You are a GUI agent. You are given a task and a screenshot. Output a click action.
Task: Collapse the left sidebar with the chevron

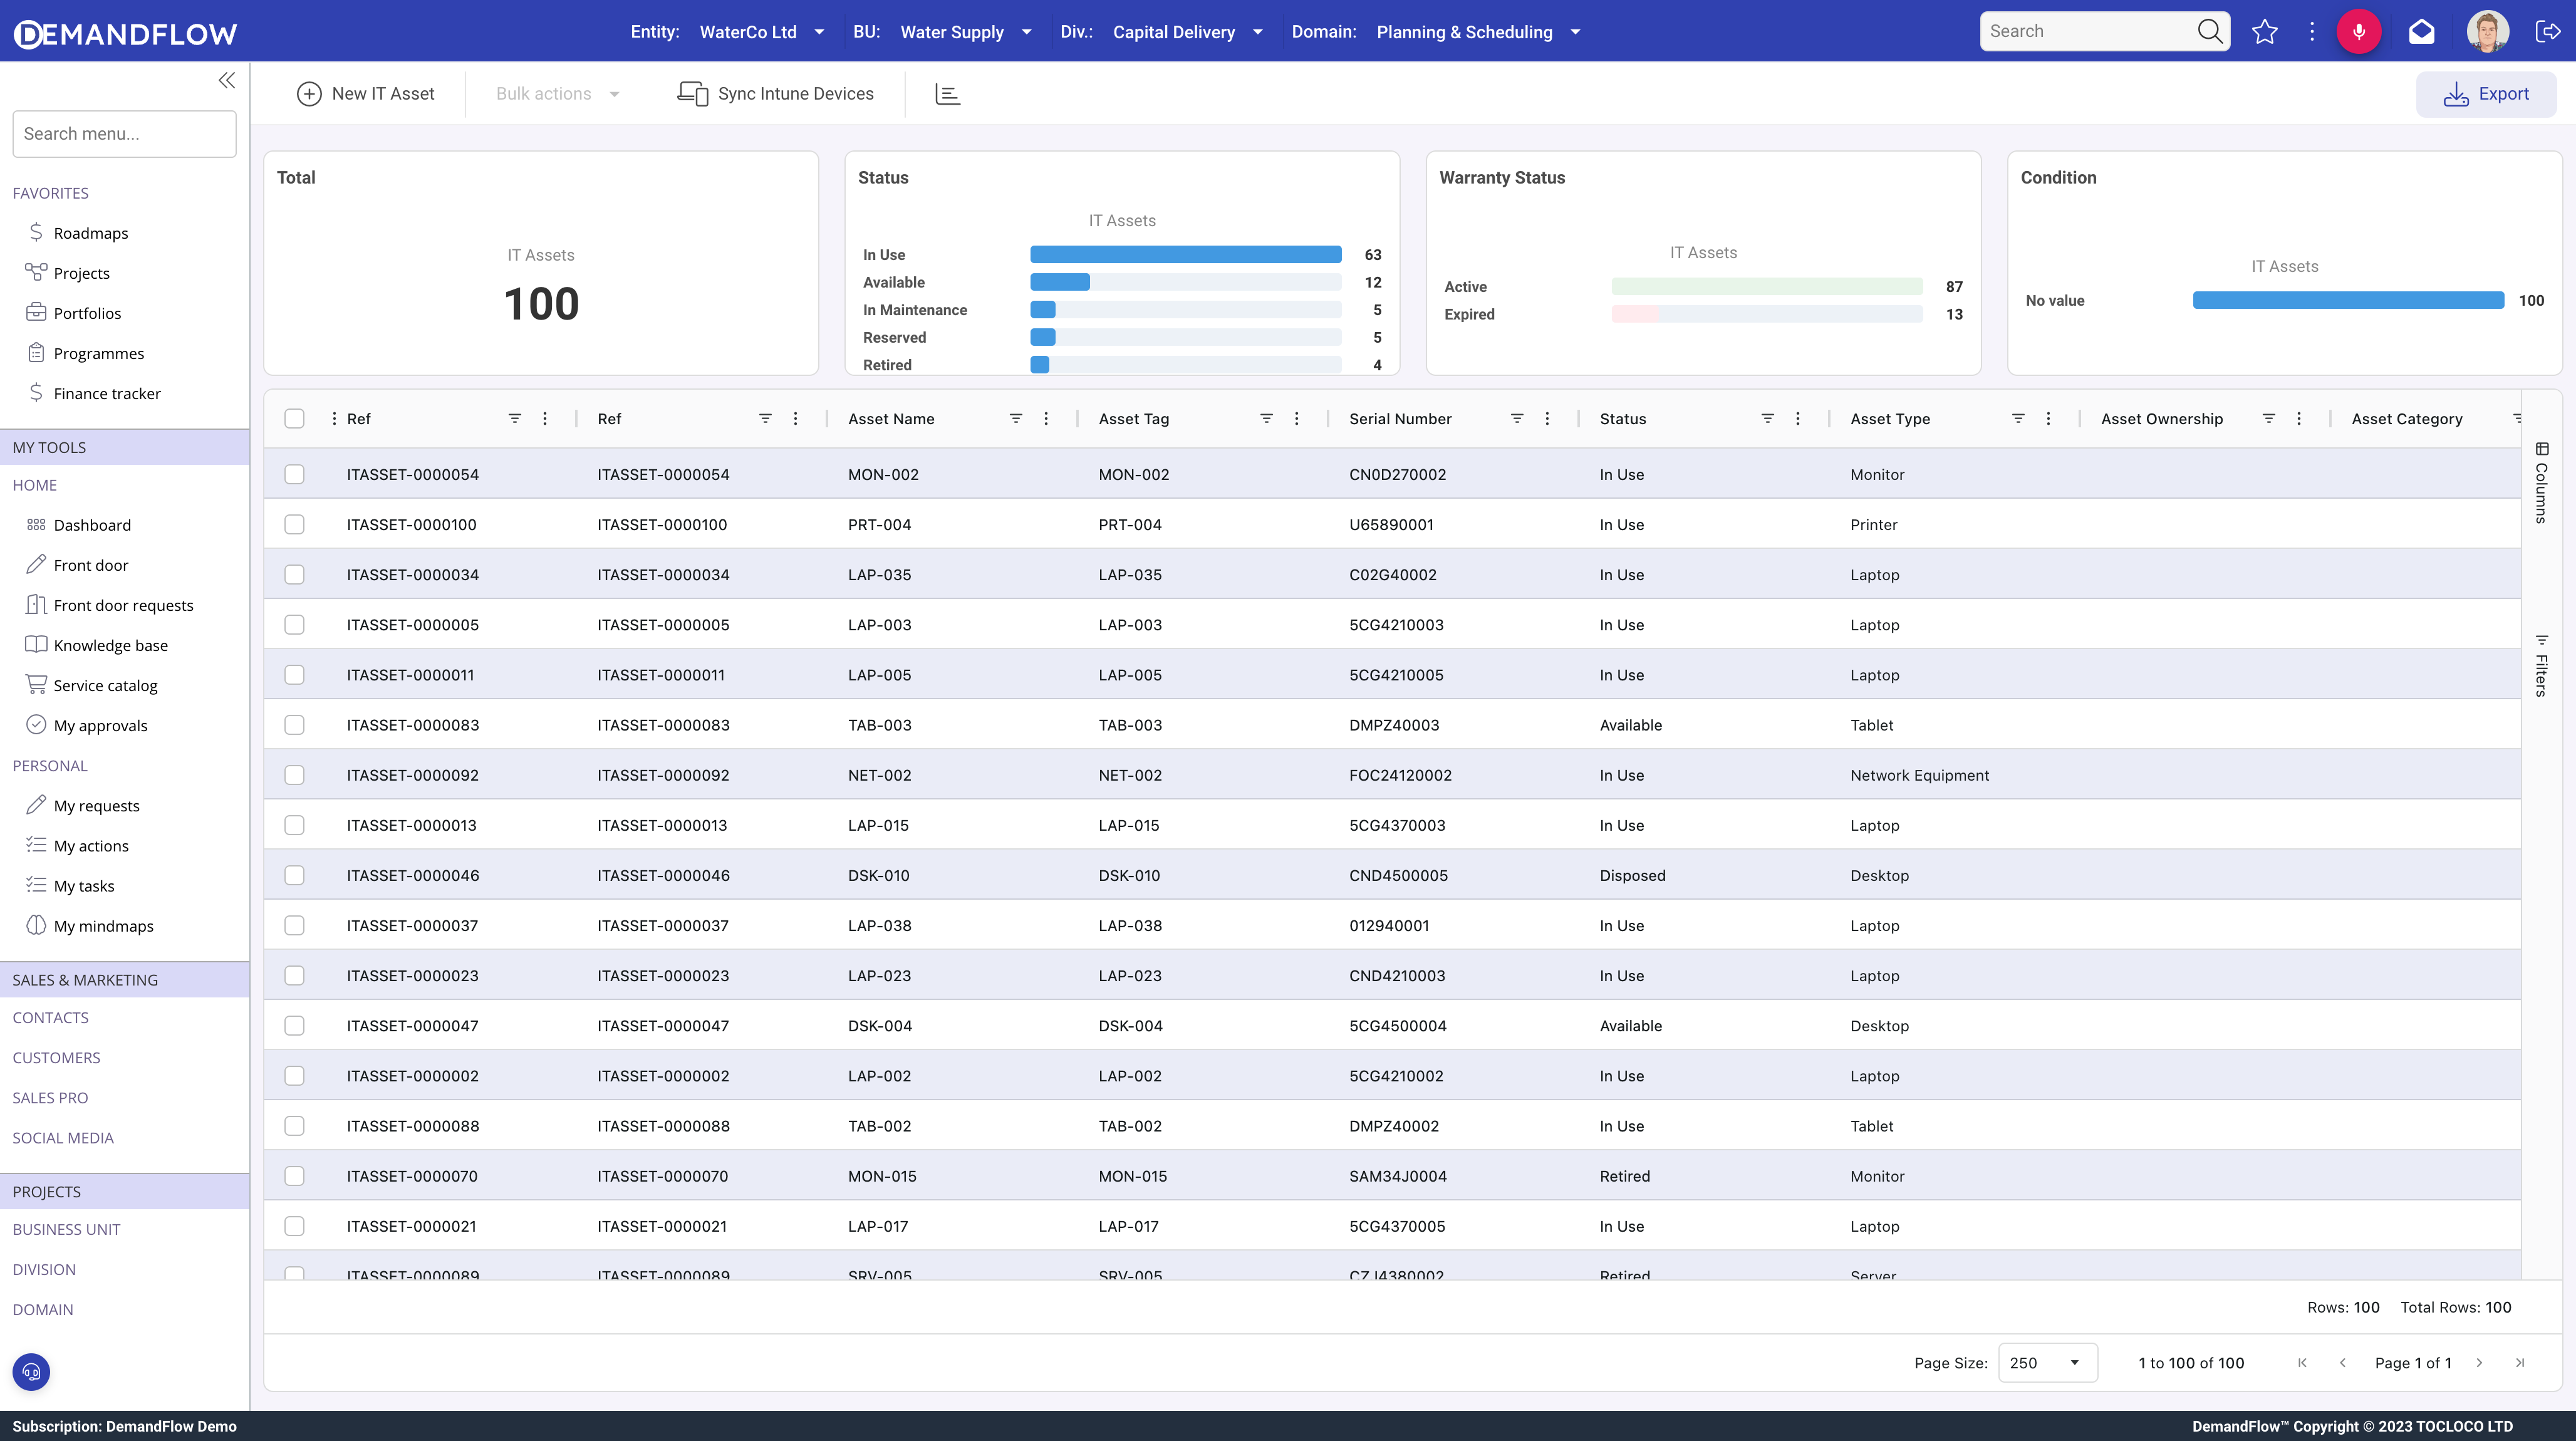click(226, 80)
